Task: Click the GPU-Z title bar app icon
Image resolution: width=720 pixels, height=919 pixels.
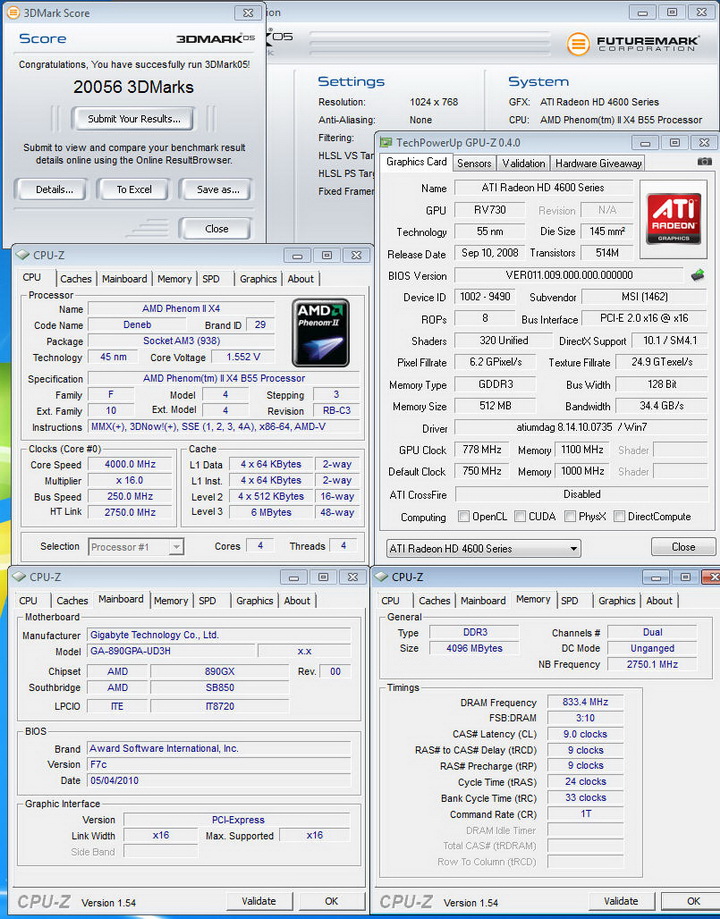Action: 386,142
